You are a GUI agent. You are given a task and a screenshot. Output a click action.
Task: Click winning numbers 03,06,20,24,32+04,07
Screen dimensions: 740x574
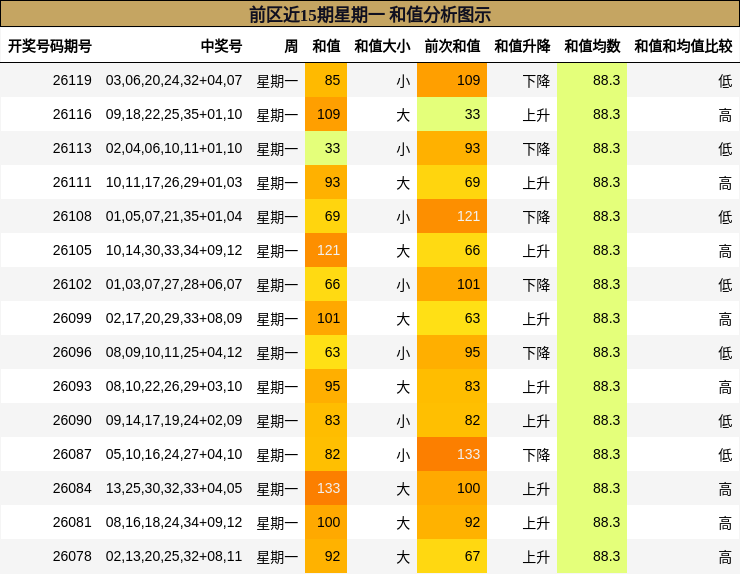click(174, 80)
